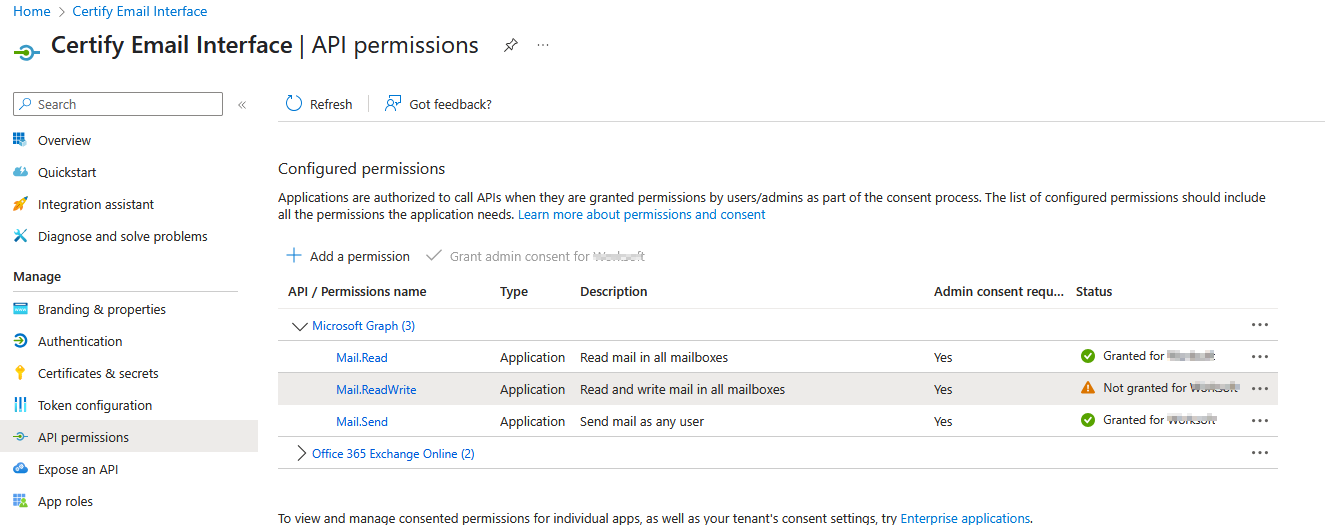Click the Branding & properties icon
This screenshot has height=525, width=1325.
click(20, 309)
